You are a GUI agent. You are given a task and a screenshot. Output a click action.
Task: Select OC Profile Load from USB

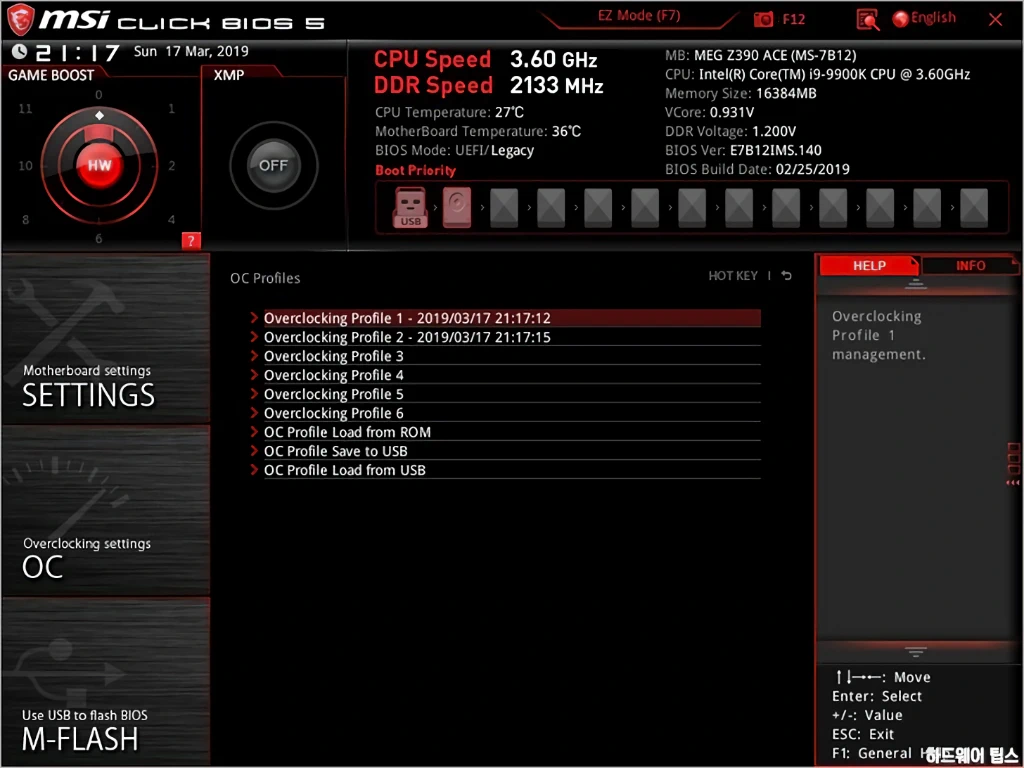512,470
